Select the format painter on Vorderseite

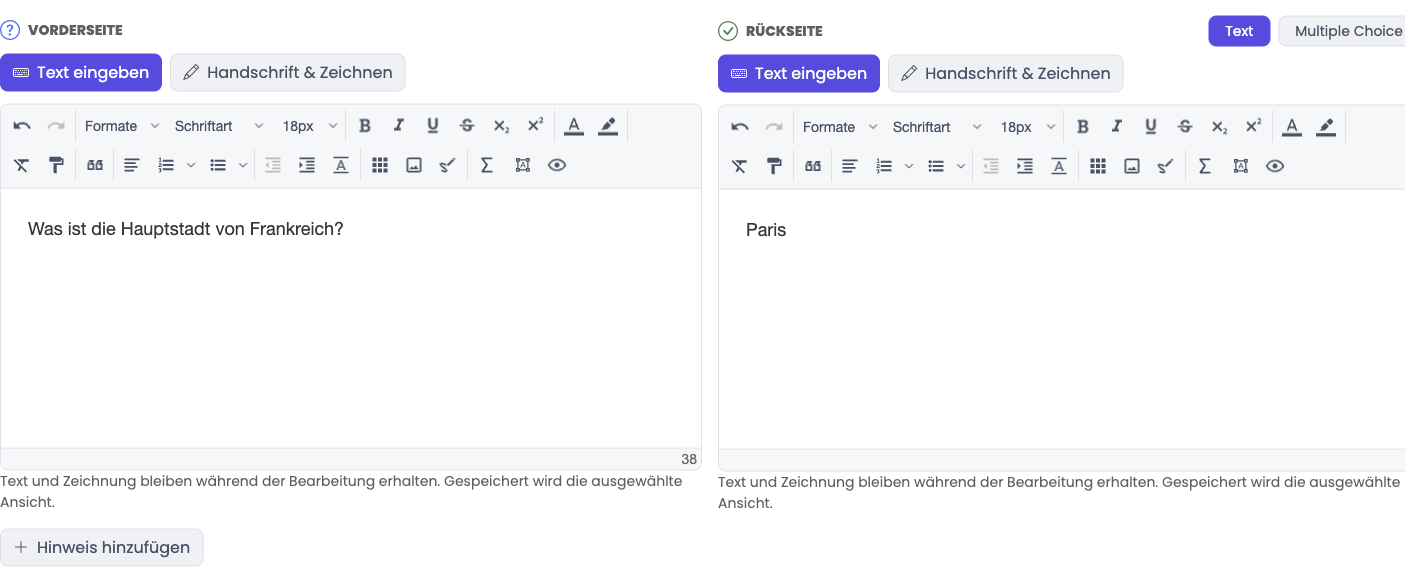[x=56, y=165]
